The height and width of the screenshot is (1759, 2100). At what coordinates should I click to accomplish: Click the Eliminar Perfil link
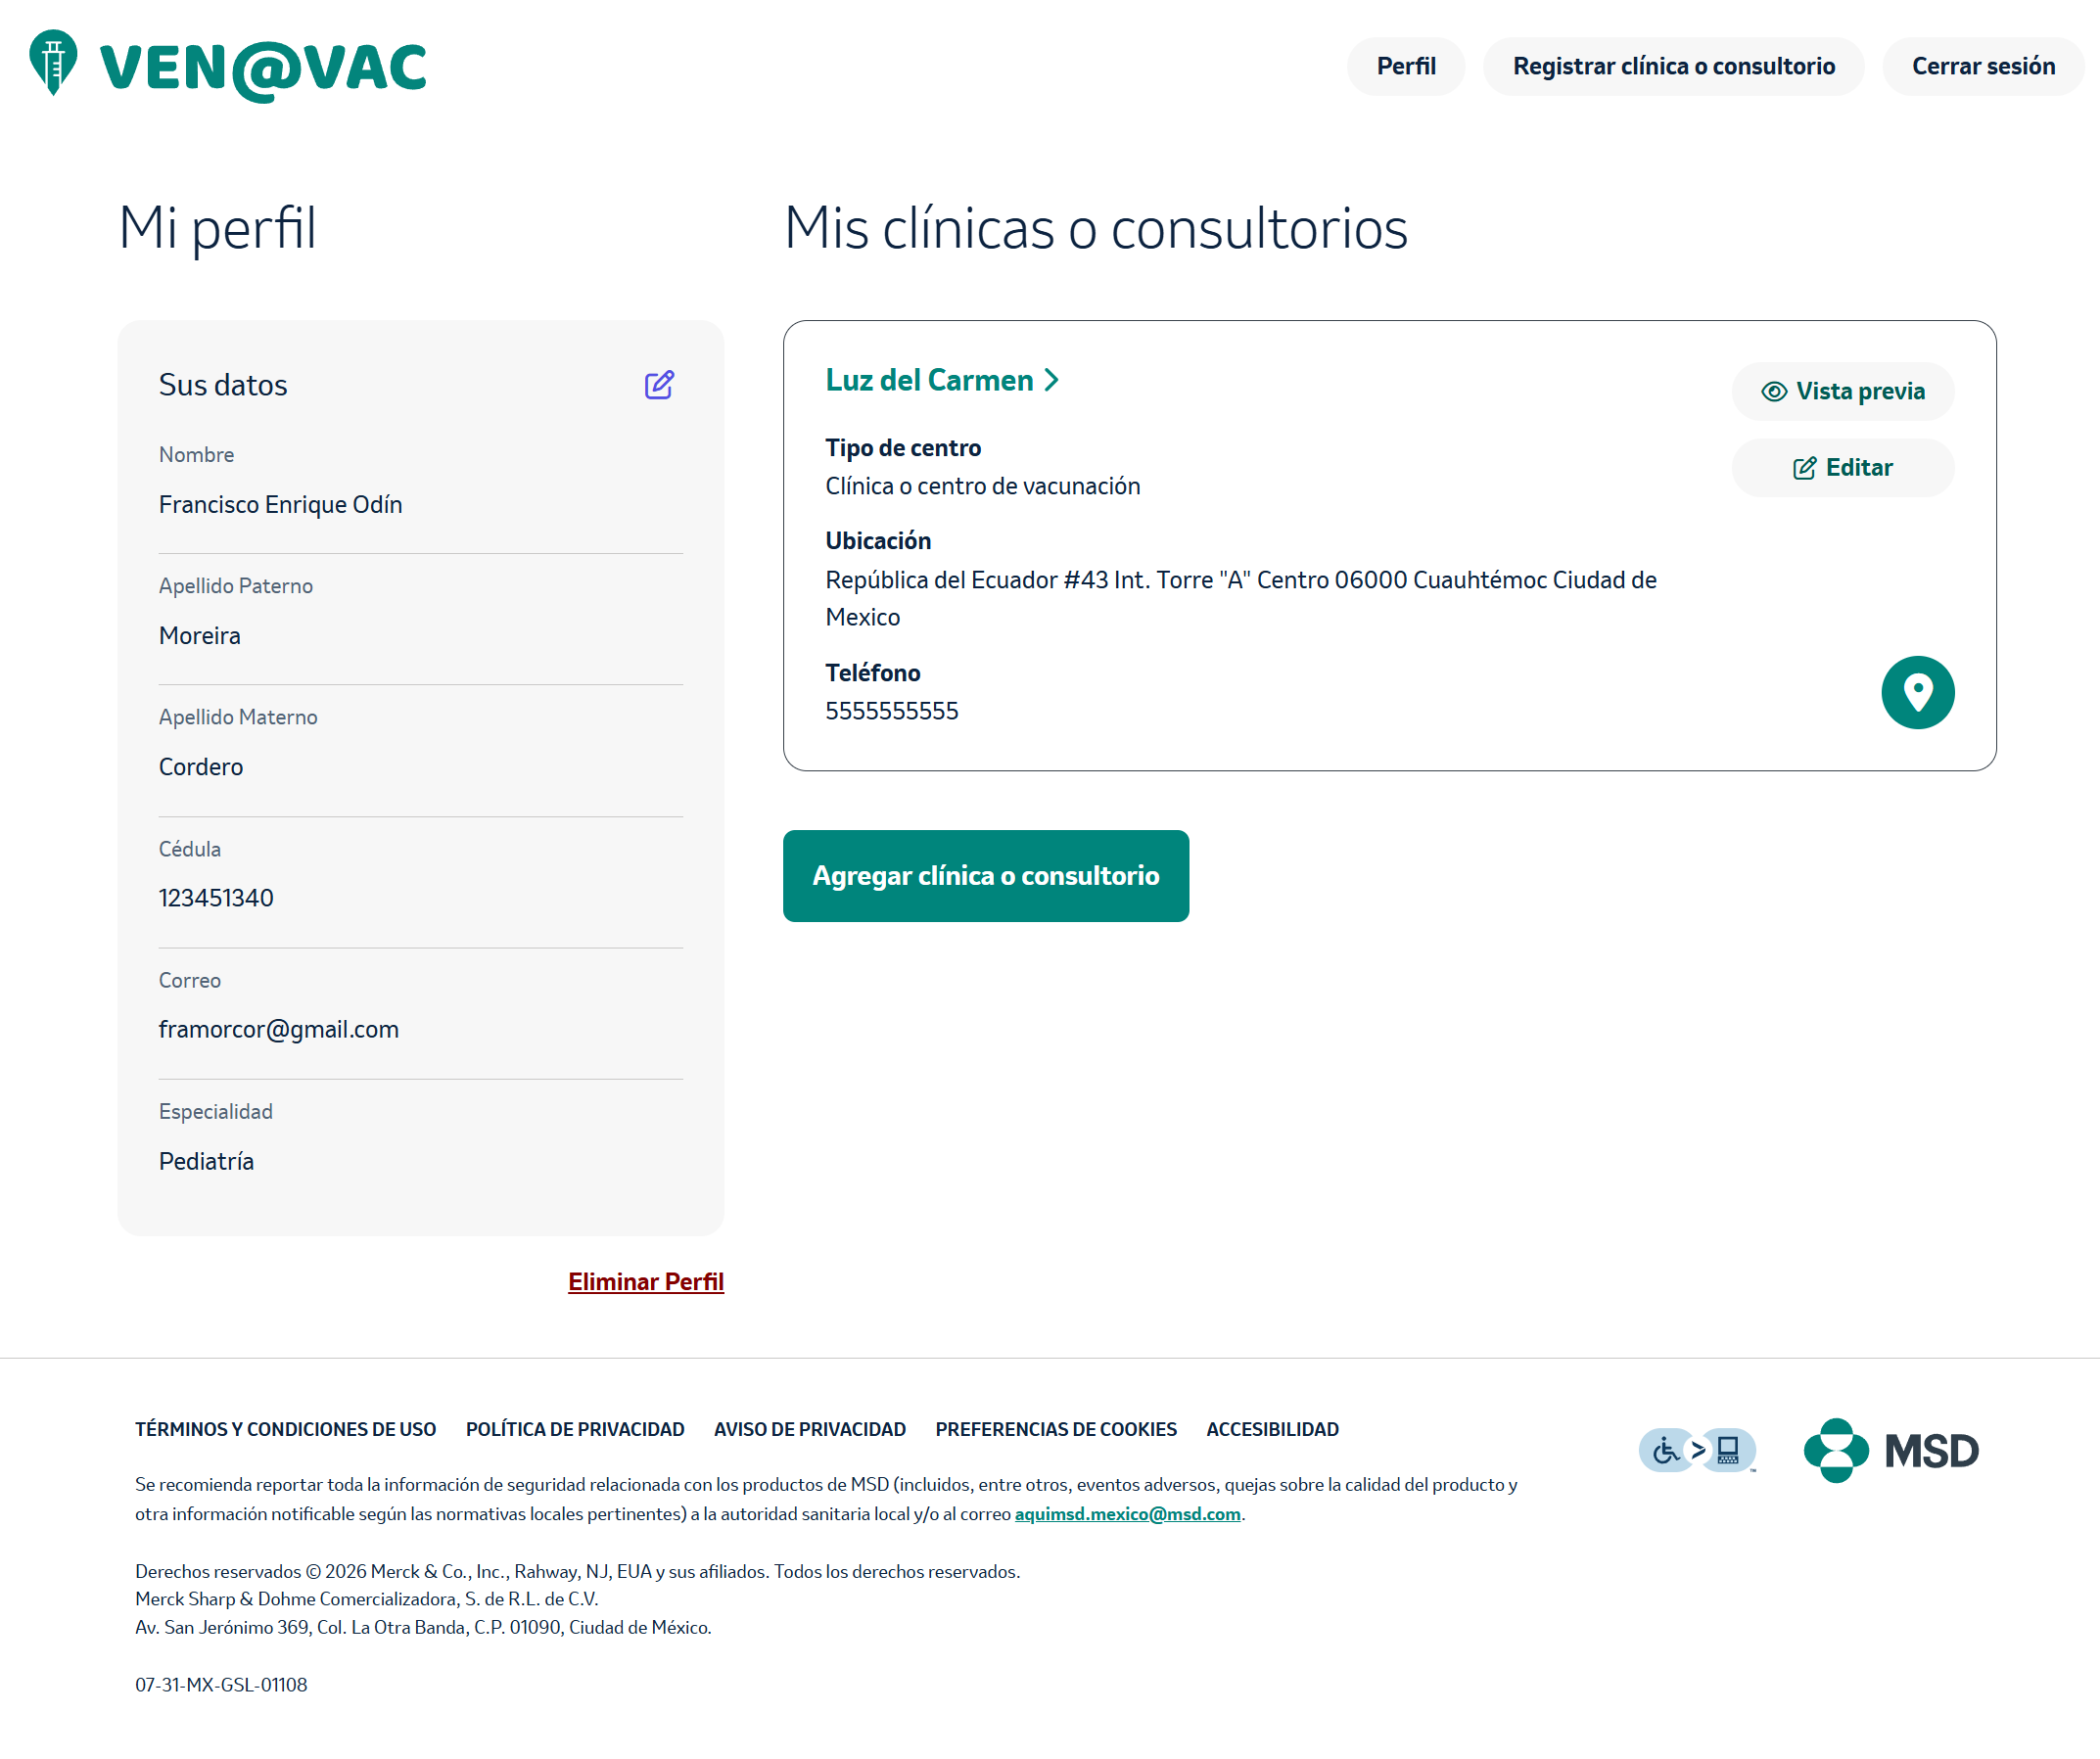pos(646,1281)
